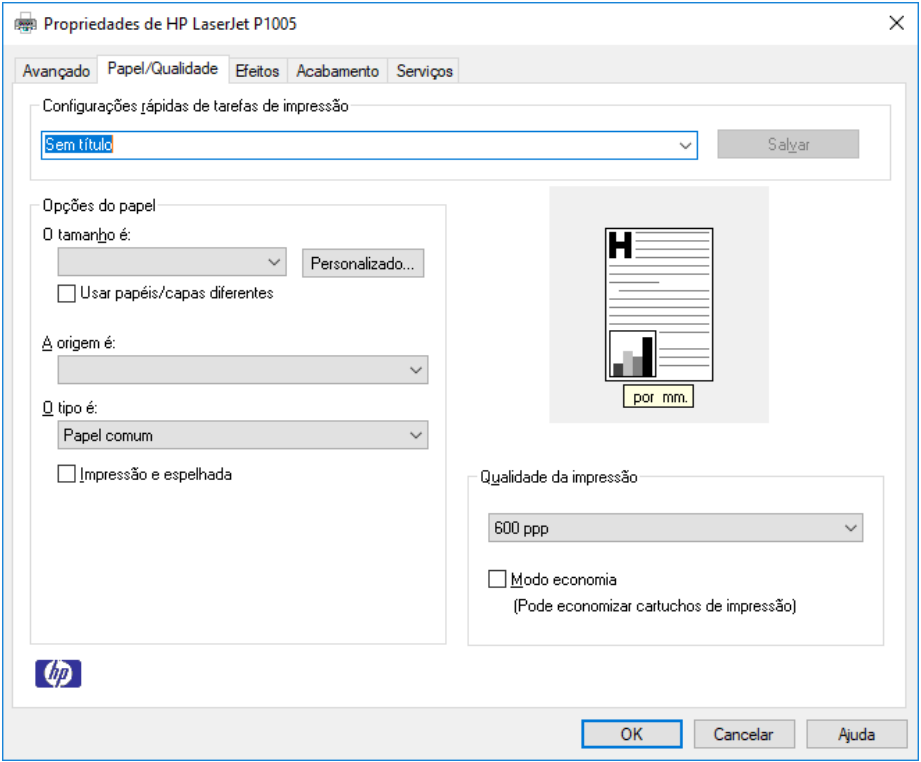
Task: Expand the 'A origem é' source dropdown
Action: point(243,370)
